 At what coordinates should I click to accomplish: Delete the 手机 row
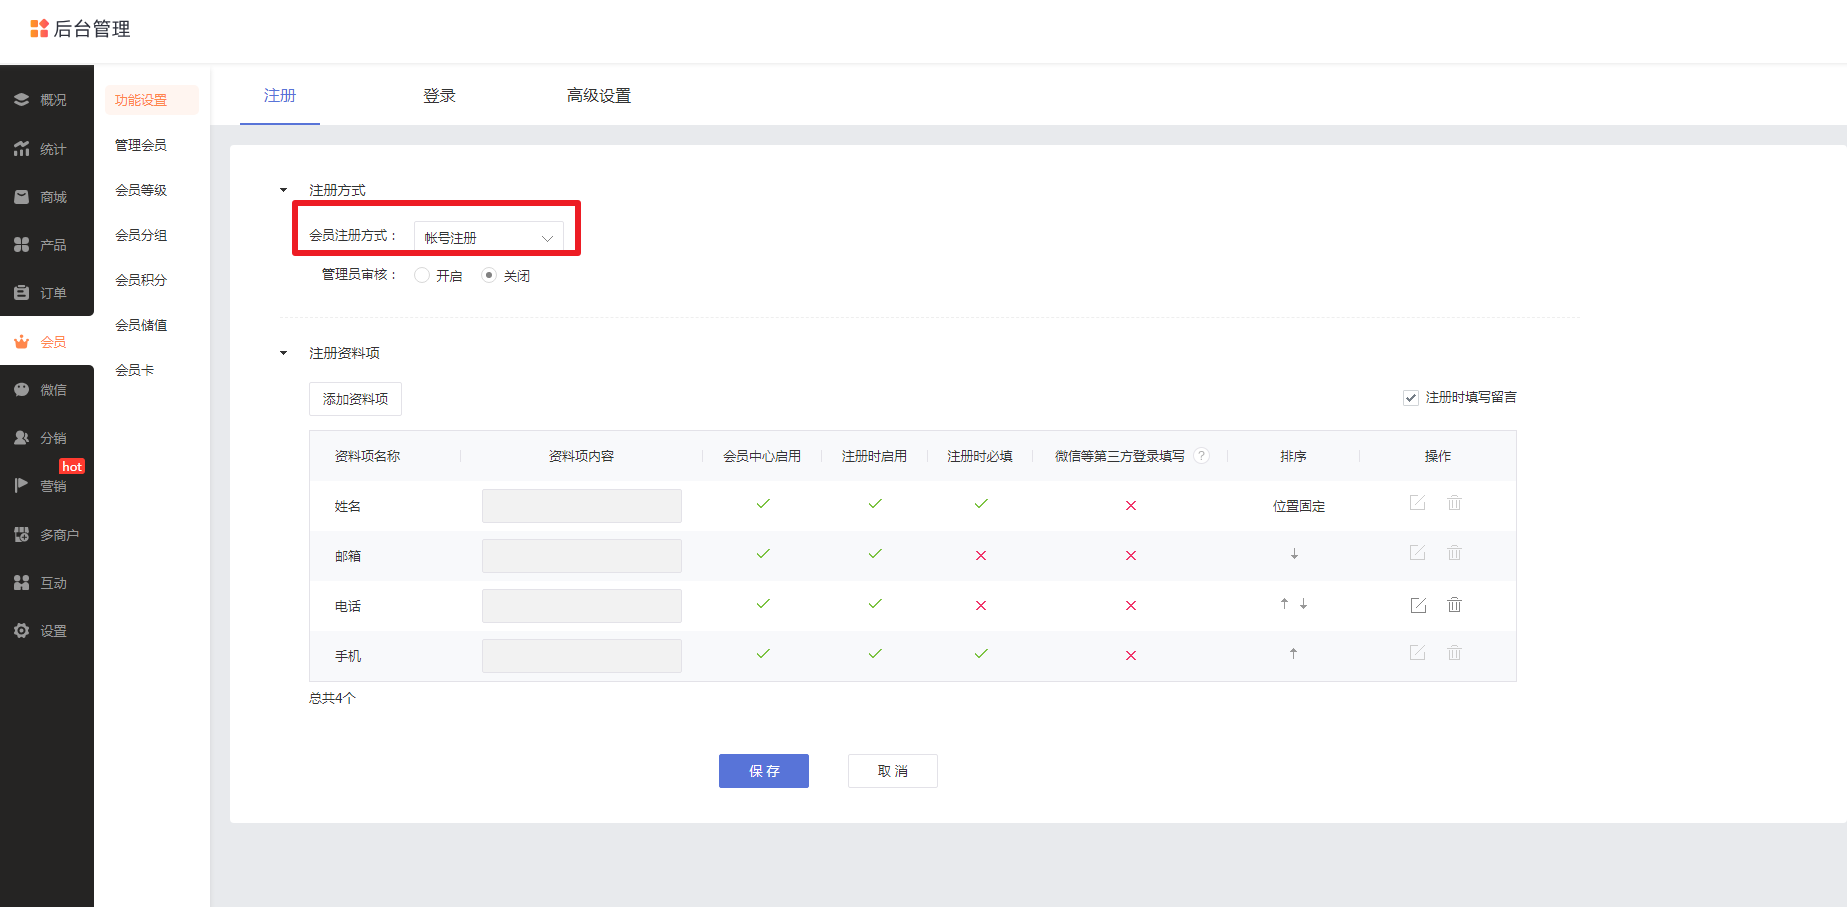[x=1455, y=653]
